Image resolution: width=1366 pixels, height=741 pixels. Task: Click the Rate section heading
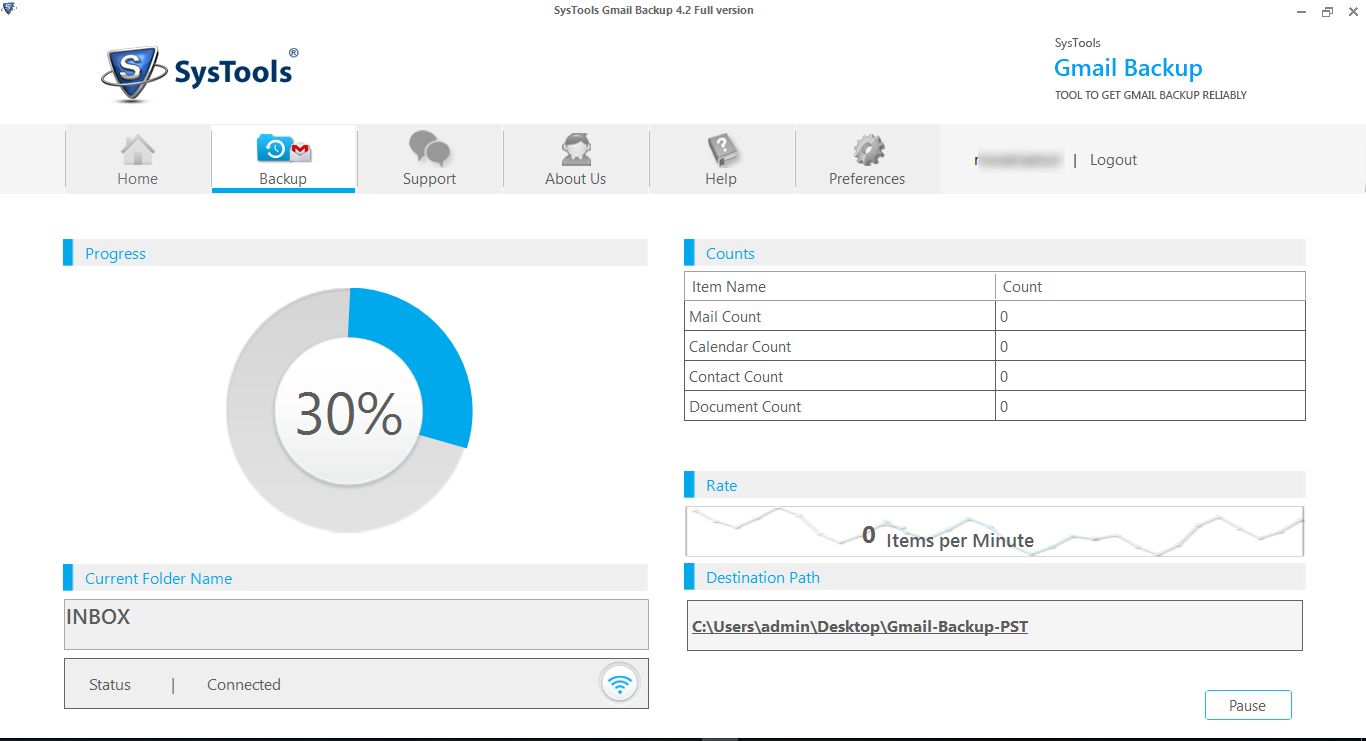721,486
